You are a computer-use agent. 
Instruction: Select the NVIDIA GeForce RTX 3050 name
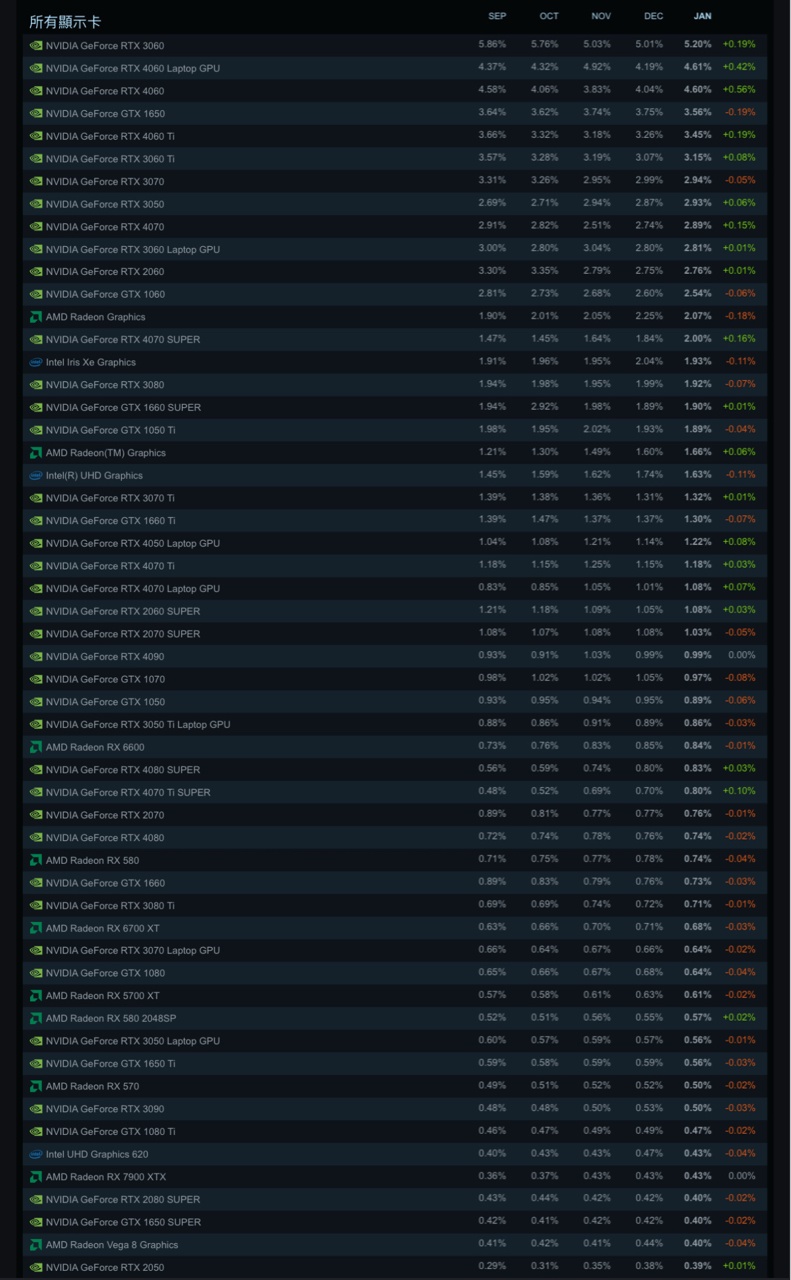tap(105, 204)
